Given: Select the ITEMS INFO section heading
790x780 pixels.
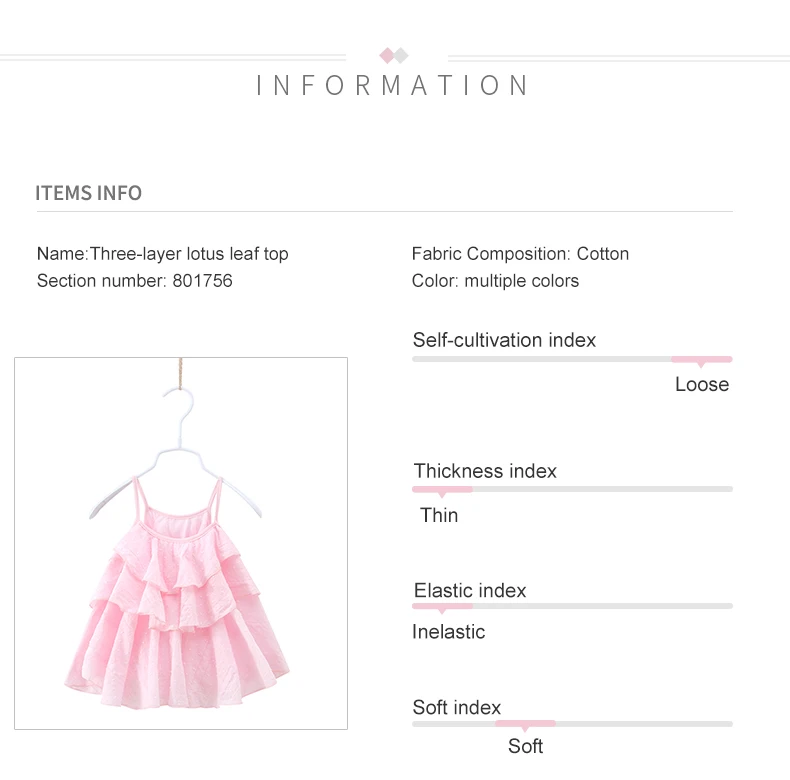Looking at the screenshot, I should click(89, 193).
